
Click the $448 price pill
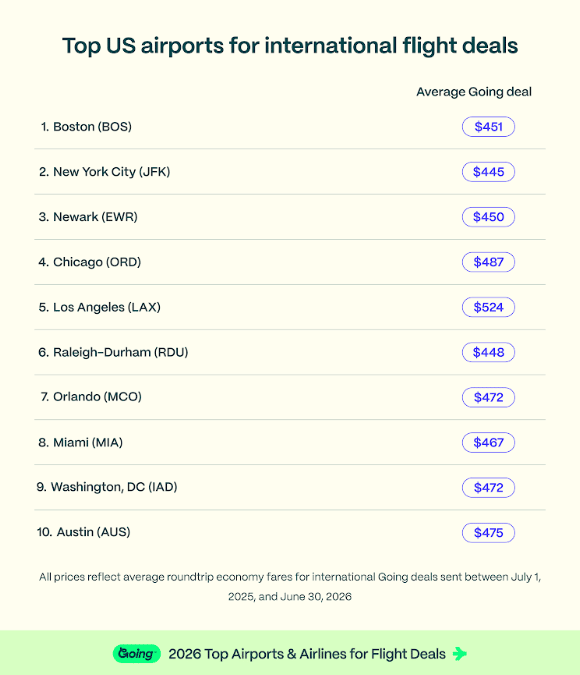pos(488,352)
